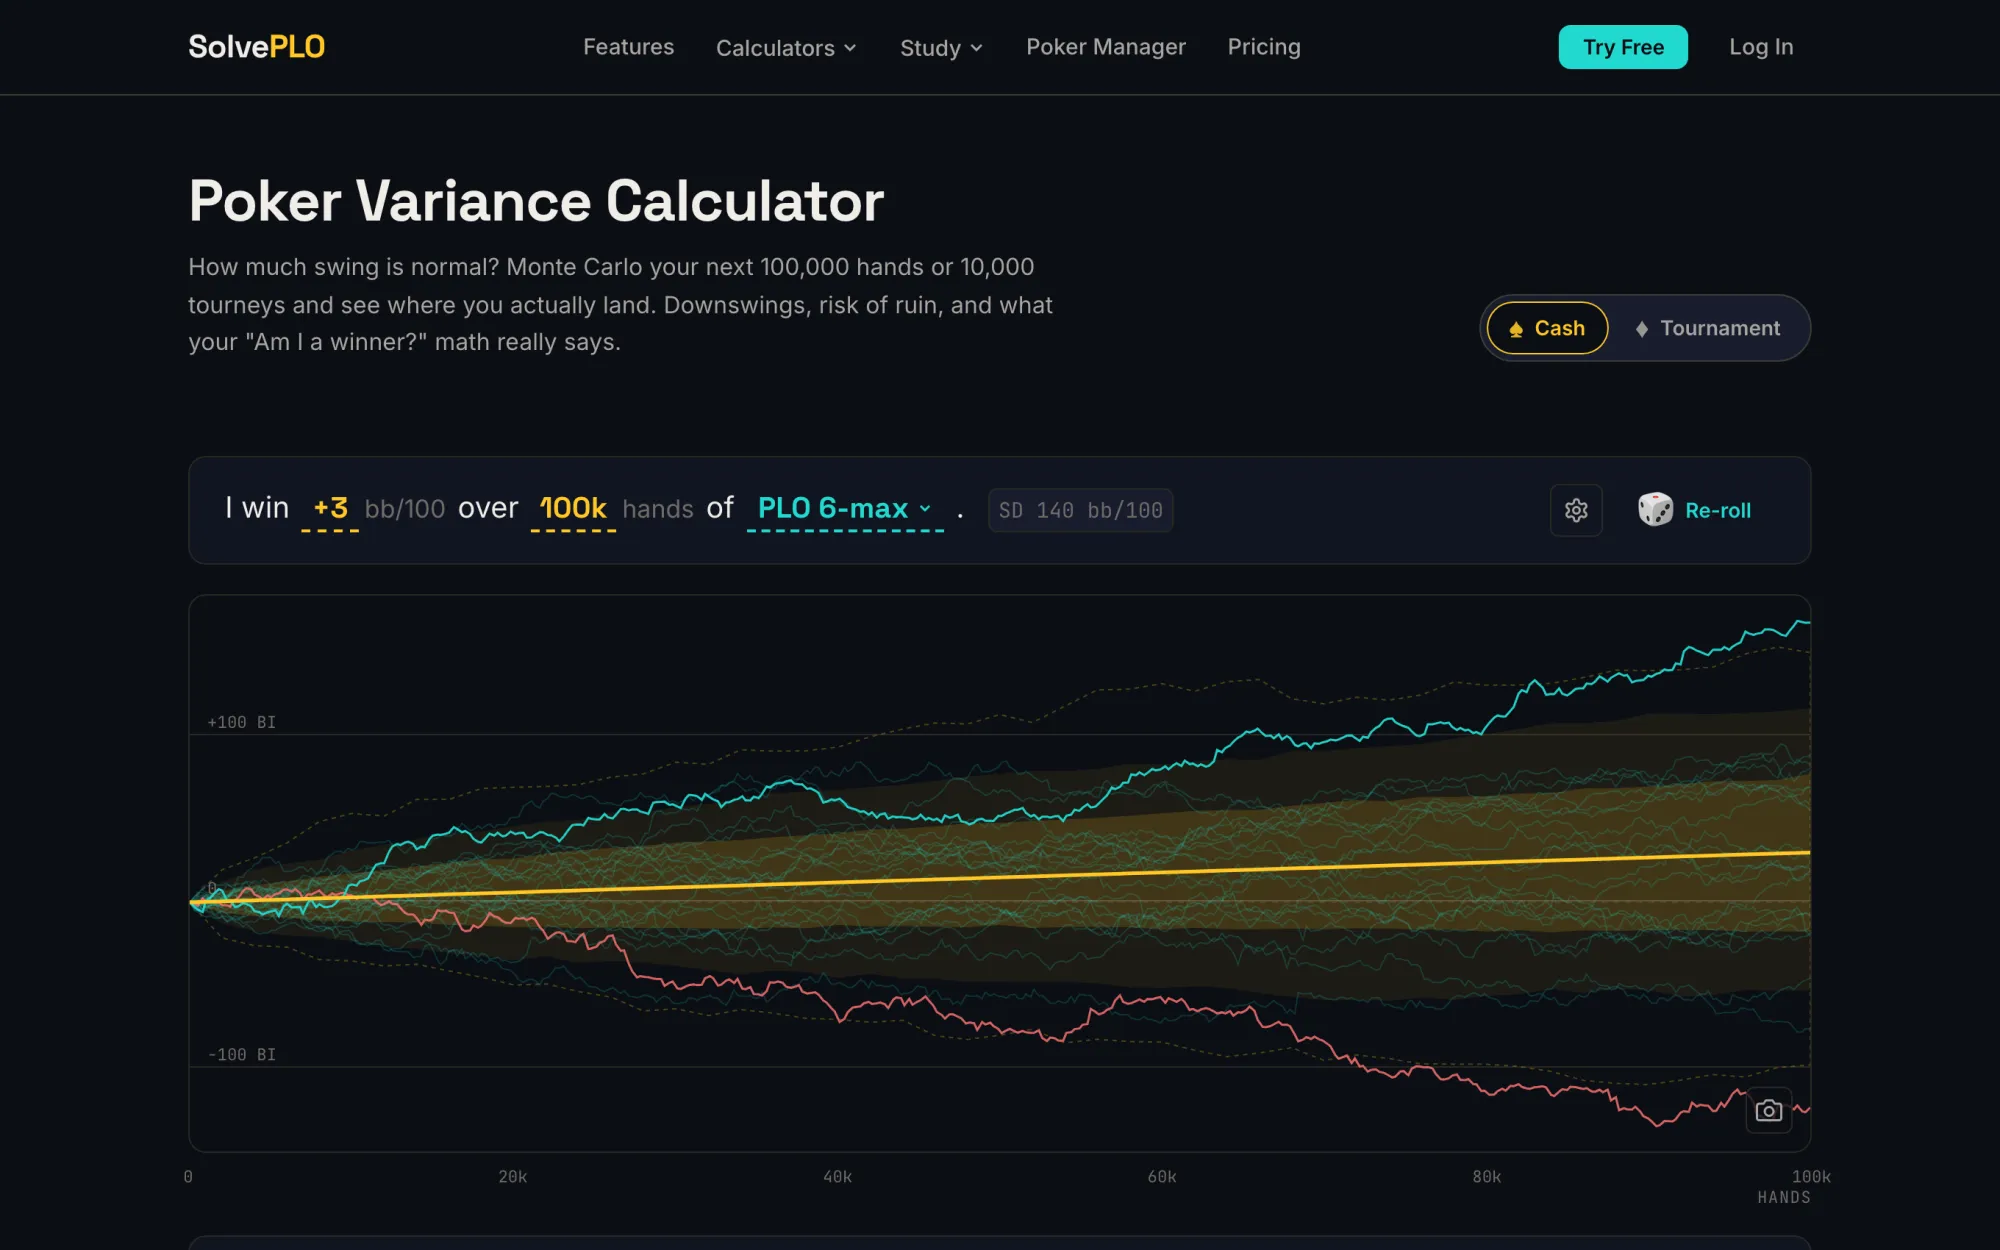Click the Log In link
Image resolution: width=2000 pixels, height=1250 pixels.
tap(1761, 47)
